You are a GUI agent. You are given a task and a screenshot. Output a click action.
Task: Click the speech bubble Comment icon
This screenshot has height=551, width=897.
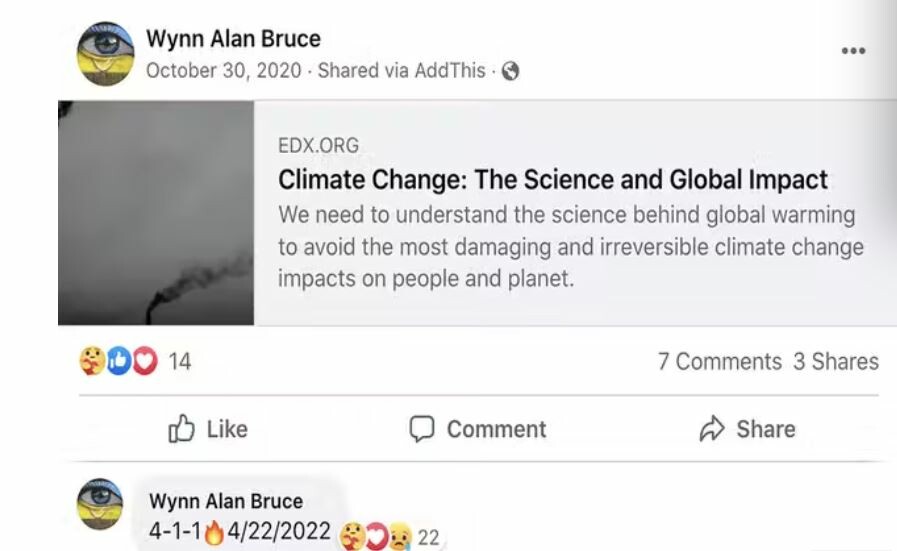422,429
